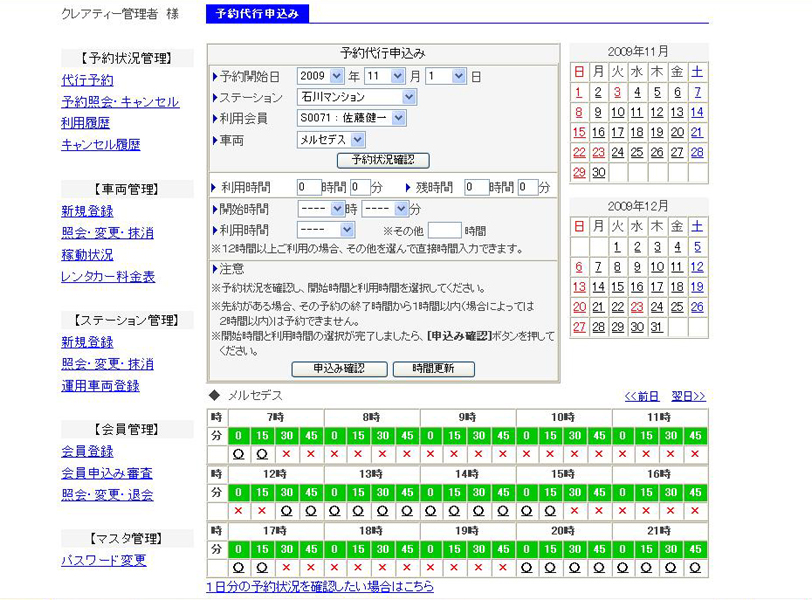Click 照会・変更・抹消 under ステーション管理
The width and height of the screenshot is (812, 600).
coord(107,364)
